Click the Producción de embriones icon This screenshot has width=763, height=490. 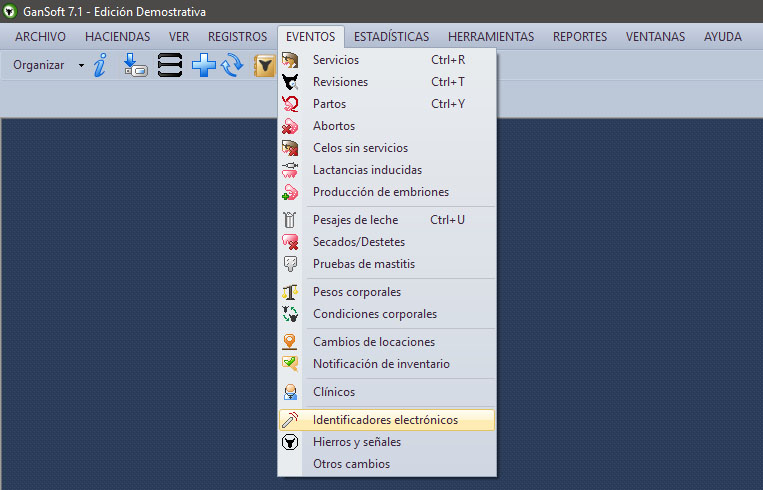[290, 192]
